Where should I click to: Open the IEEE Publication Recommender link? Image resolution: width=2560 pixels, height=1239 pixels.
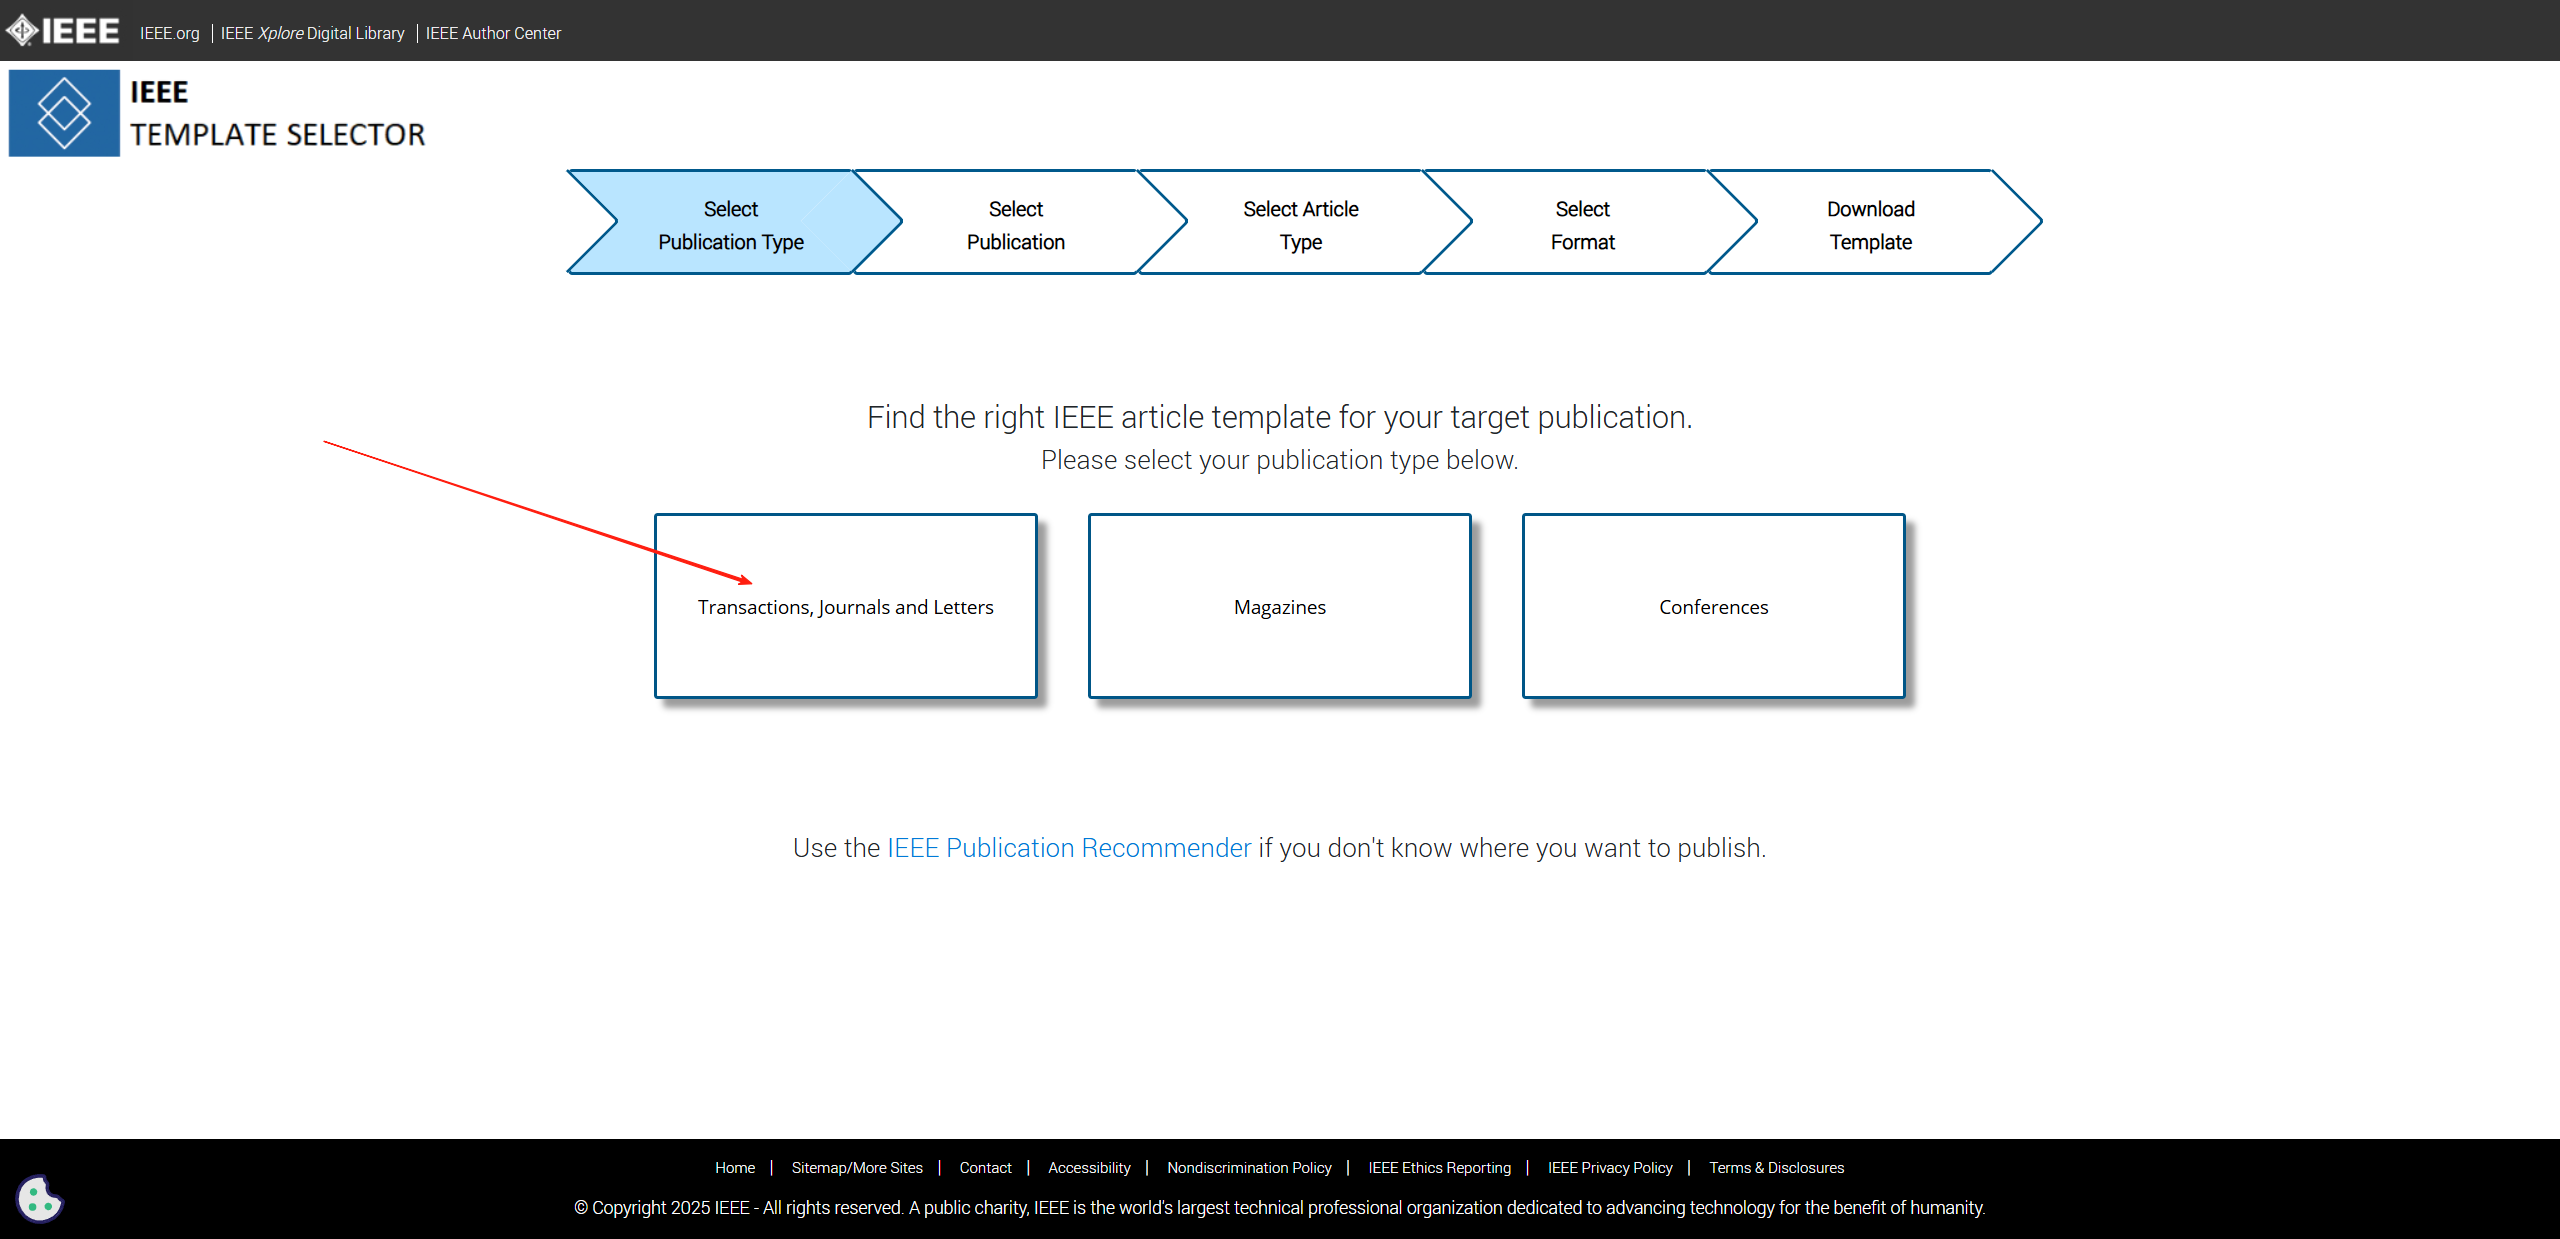click(1068, 847)
